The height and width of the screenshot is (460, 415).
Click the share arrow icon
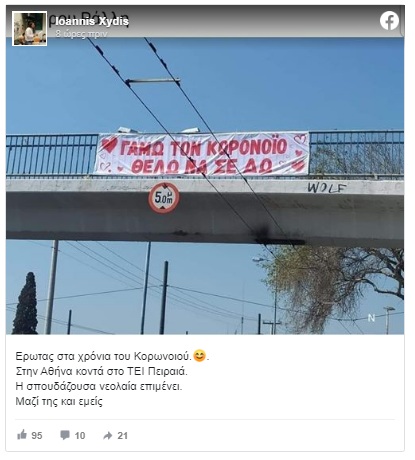pyautogui.click(x=108, y=435)
